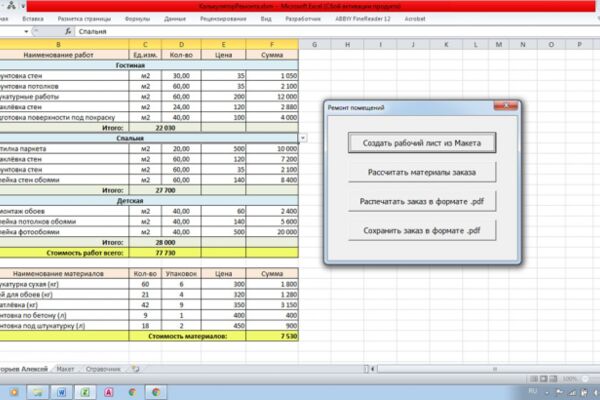Click the RU language indicator in tray

(x=532, y=391)
